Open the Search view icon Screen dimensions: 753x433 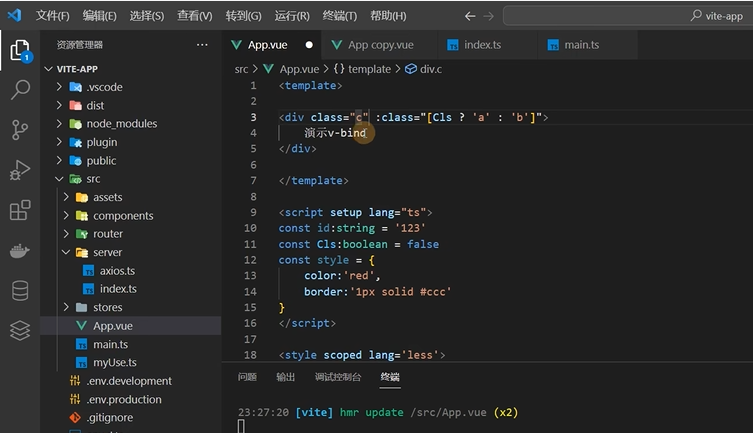20,89
